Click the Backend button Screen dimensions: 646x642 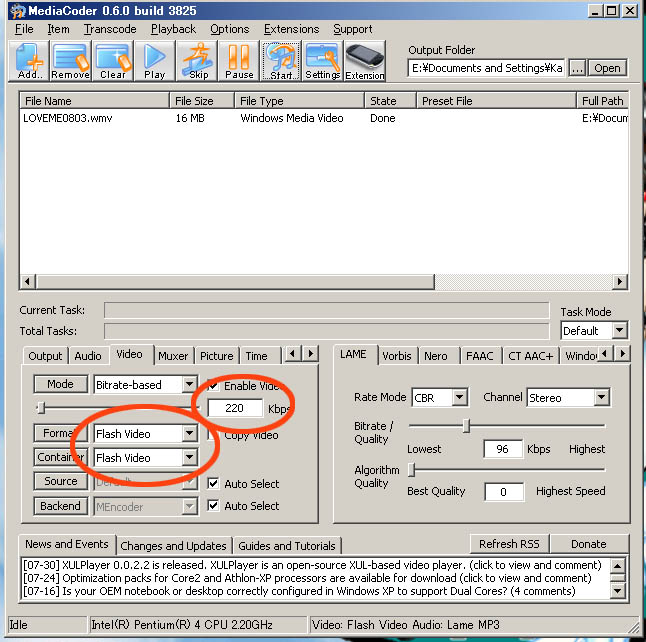point(61,506)
